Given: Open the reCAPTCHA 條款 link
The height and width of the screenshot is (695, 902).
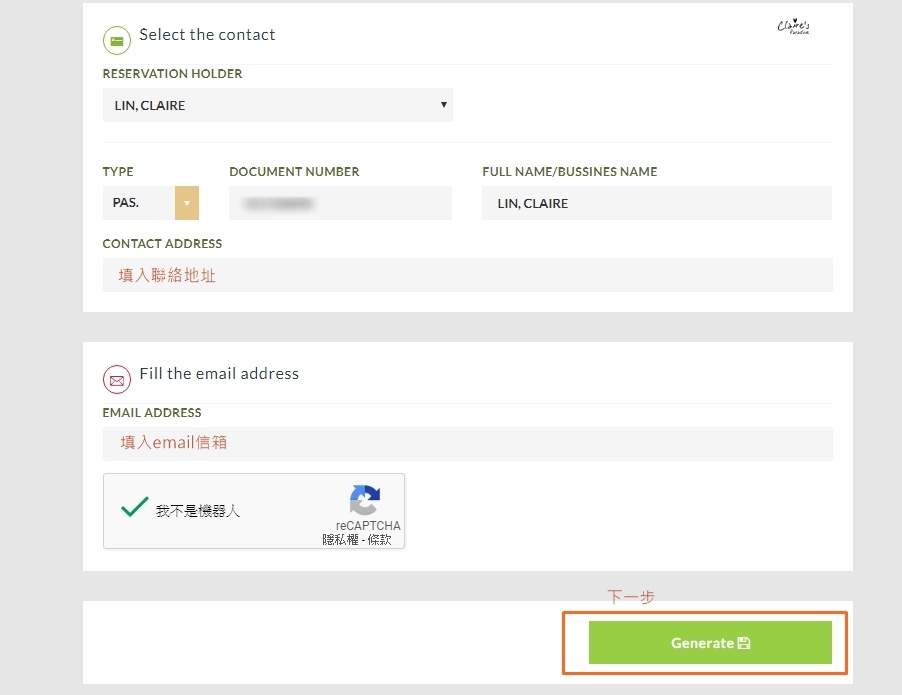Looking at the screenshot, I should pyautogui.click(x=380, y=540).
